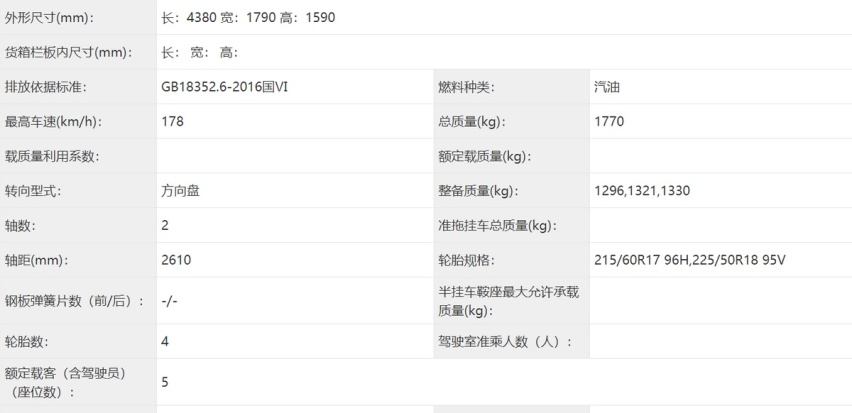This screenshot has width=852, height=413.
Task: Select curb weight value 1296,1321,1330
Action: tap(642, 191)
